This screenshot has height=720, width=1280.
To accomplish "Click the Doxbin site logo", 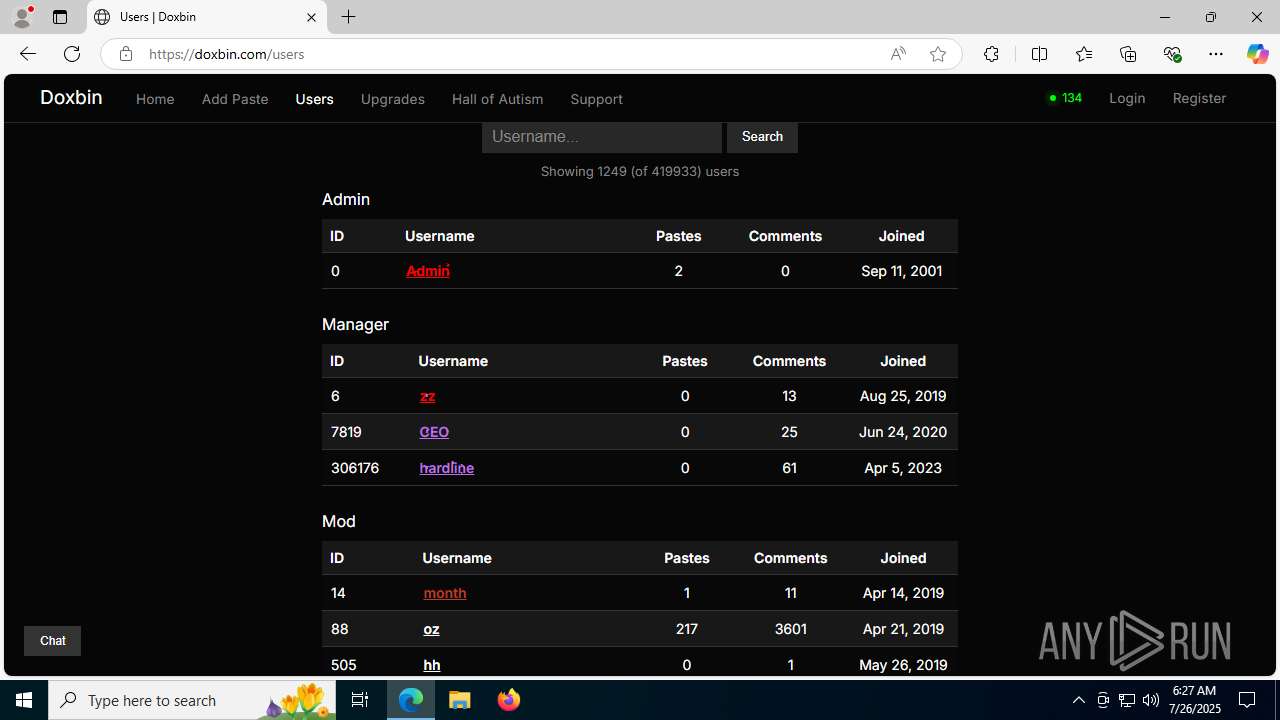I will pos(71,97).
